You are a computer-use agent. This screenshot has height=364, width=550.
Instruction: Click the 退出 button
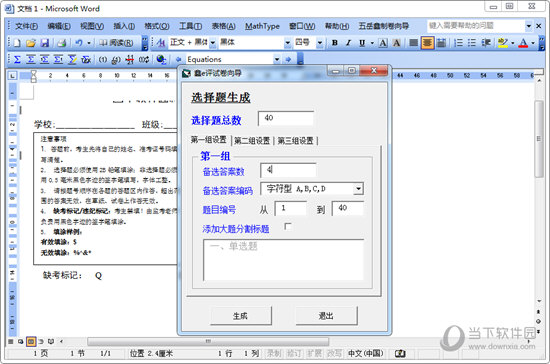click(x=326, y=316)
